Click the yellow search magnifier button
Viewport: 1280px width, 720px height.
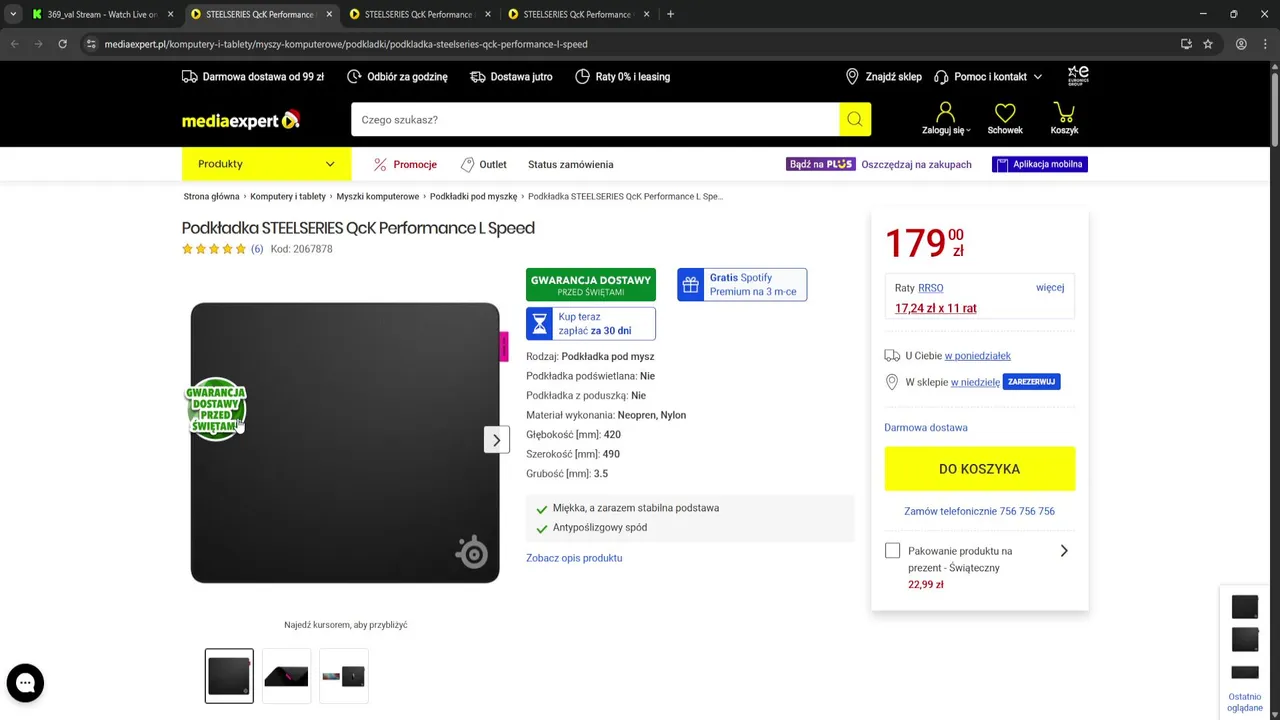point(855,119)
